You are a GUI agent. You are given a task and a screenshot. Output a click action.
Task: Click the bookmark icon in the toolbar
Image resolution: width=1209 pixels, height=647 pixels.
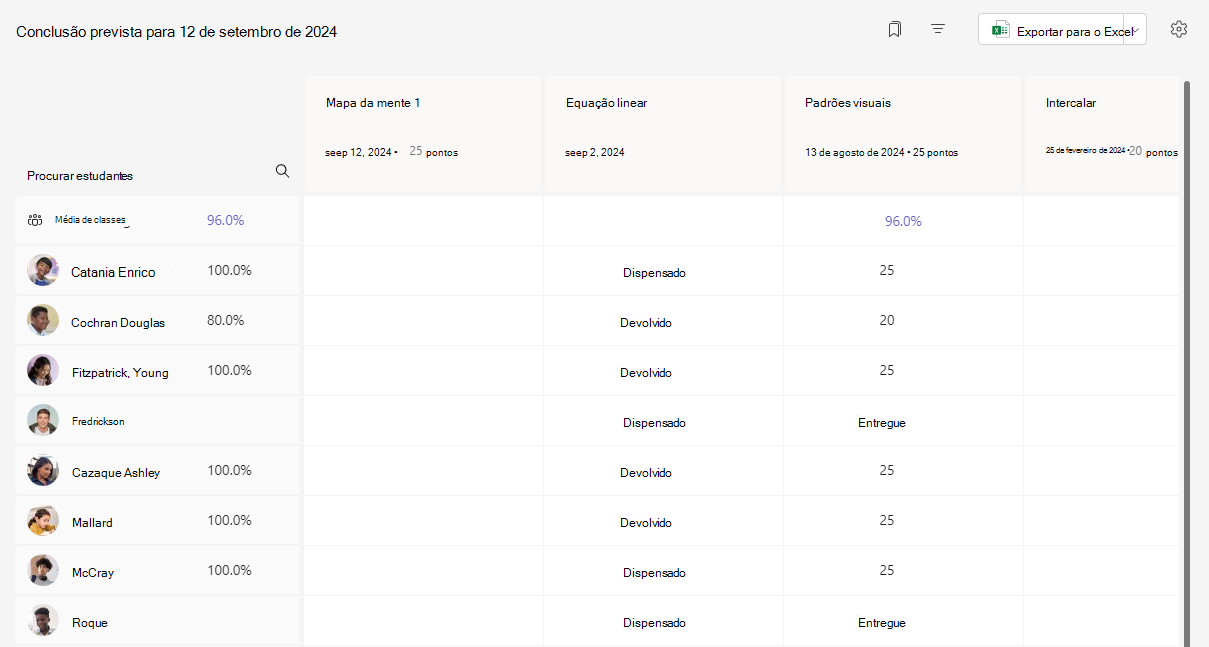tap(894, 30)
